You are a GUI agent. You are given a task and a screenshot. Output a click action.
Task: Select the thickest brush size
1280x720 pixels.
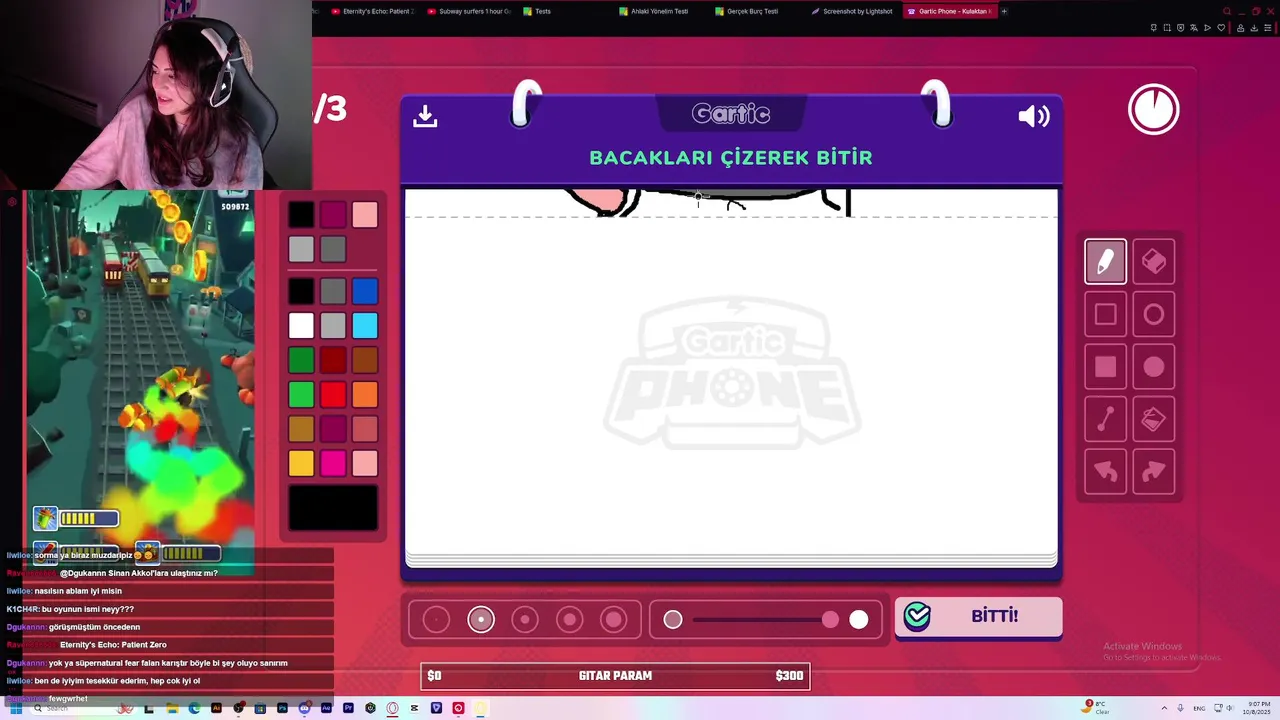pos(614,620)
